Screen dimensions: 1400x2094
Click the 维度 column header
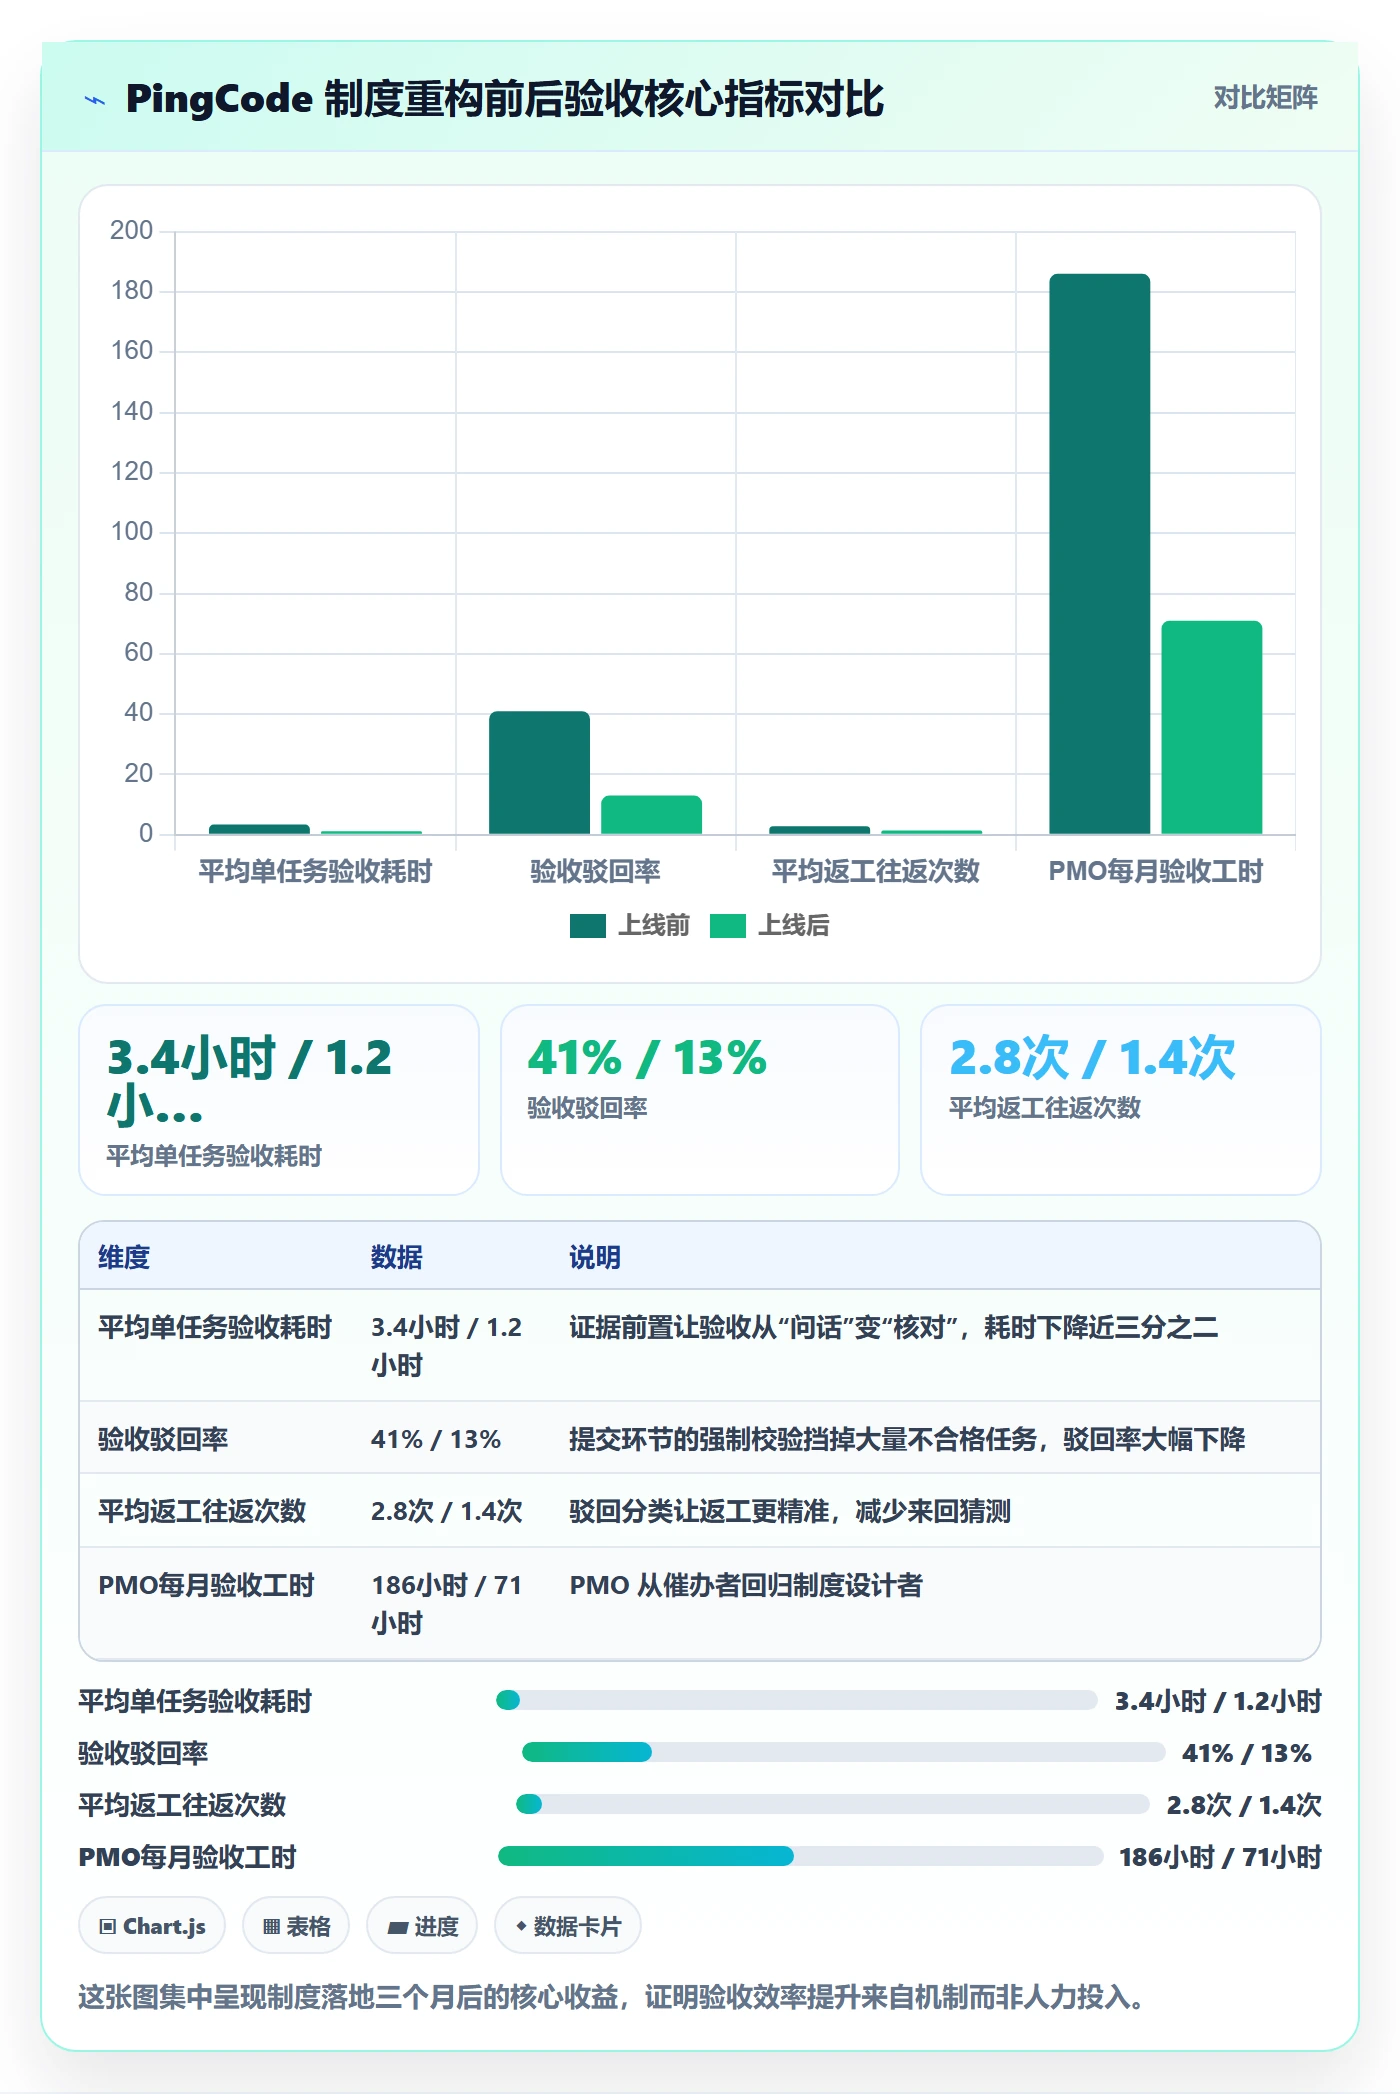[x=124, y=1257]
